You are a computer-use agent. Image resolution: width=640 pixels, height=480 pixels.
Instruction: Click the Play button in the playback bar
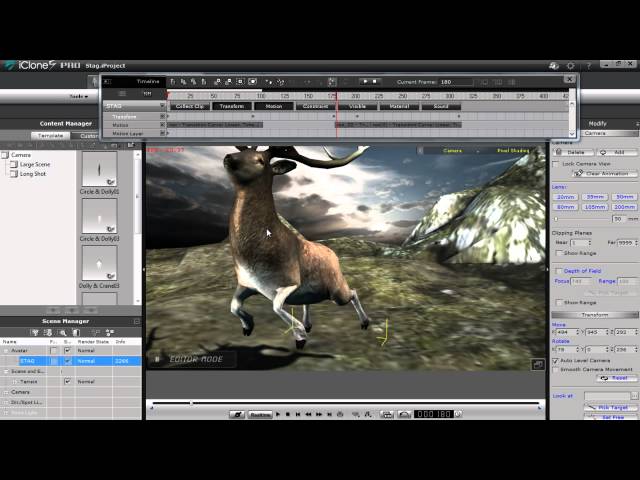click(278, 414)
